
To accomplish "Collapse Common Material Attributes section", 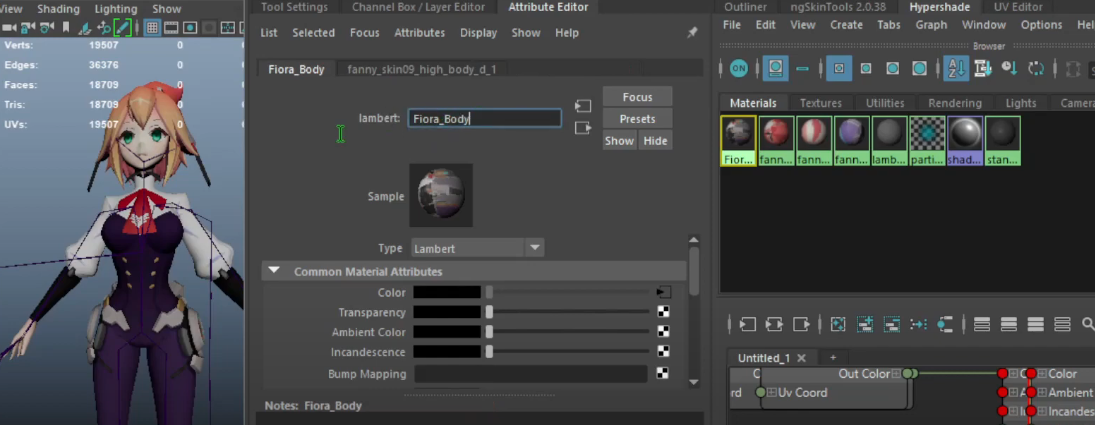I will (x=274, y=271).
